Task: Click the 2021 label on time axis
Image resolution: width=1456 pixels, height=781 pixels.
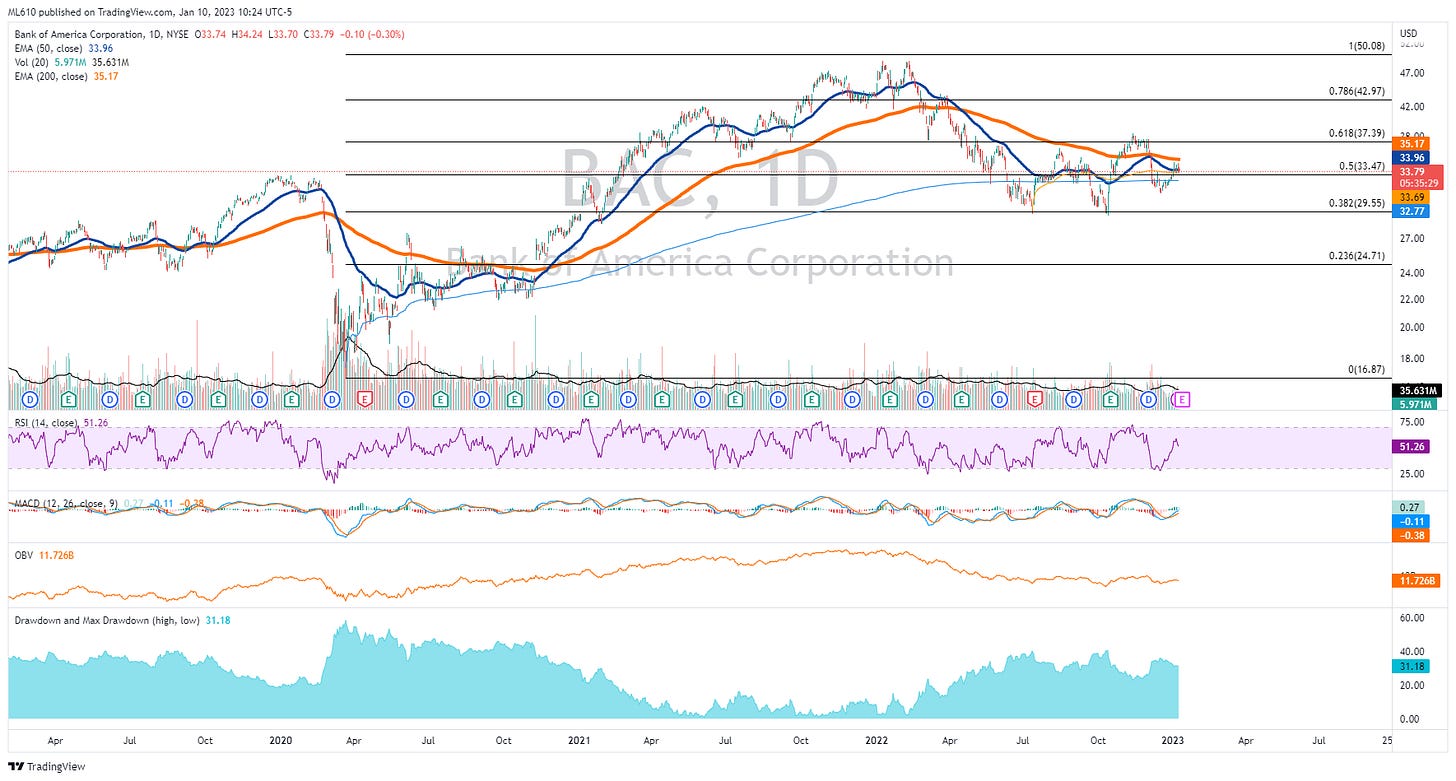Action: pyautogui.click(x=581, y=741)
